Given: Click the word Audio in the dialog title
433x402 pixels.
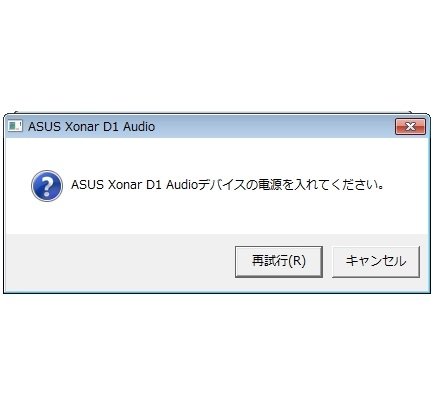Looking at the screenshot, I should click(139, 127).
